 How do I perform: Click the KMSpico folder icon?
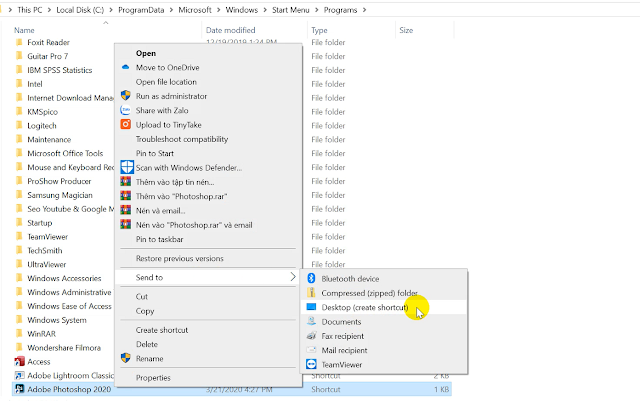pyautogui.click(x=19, y=111)
